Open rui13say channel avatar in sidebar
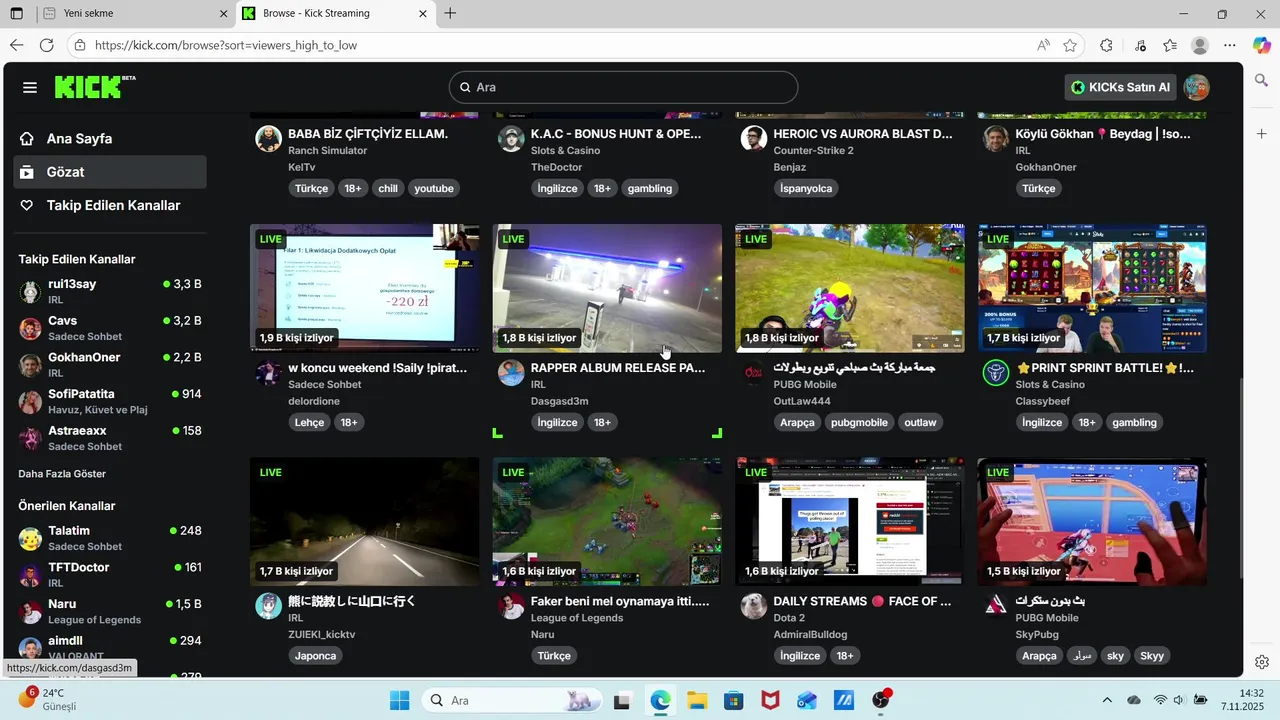 point(30,291)
